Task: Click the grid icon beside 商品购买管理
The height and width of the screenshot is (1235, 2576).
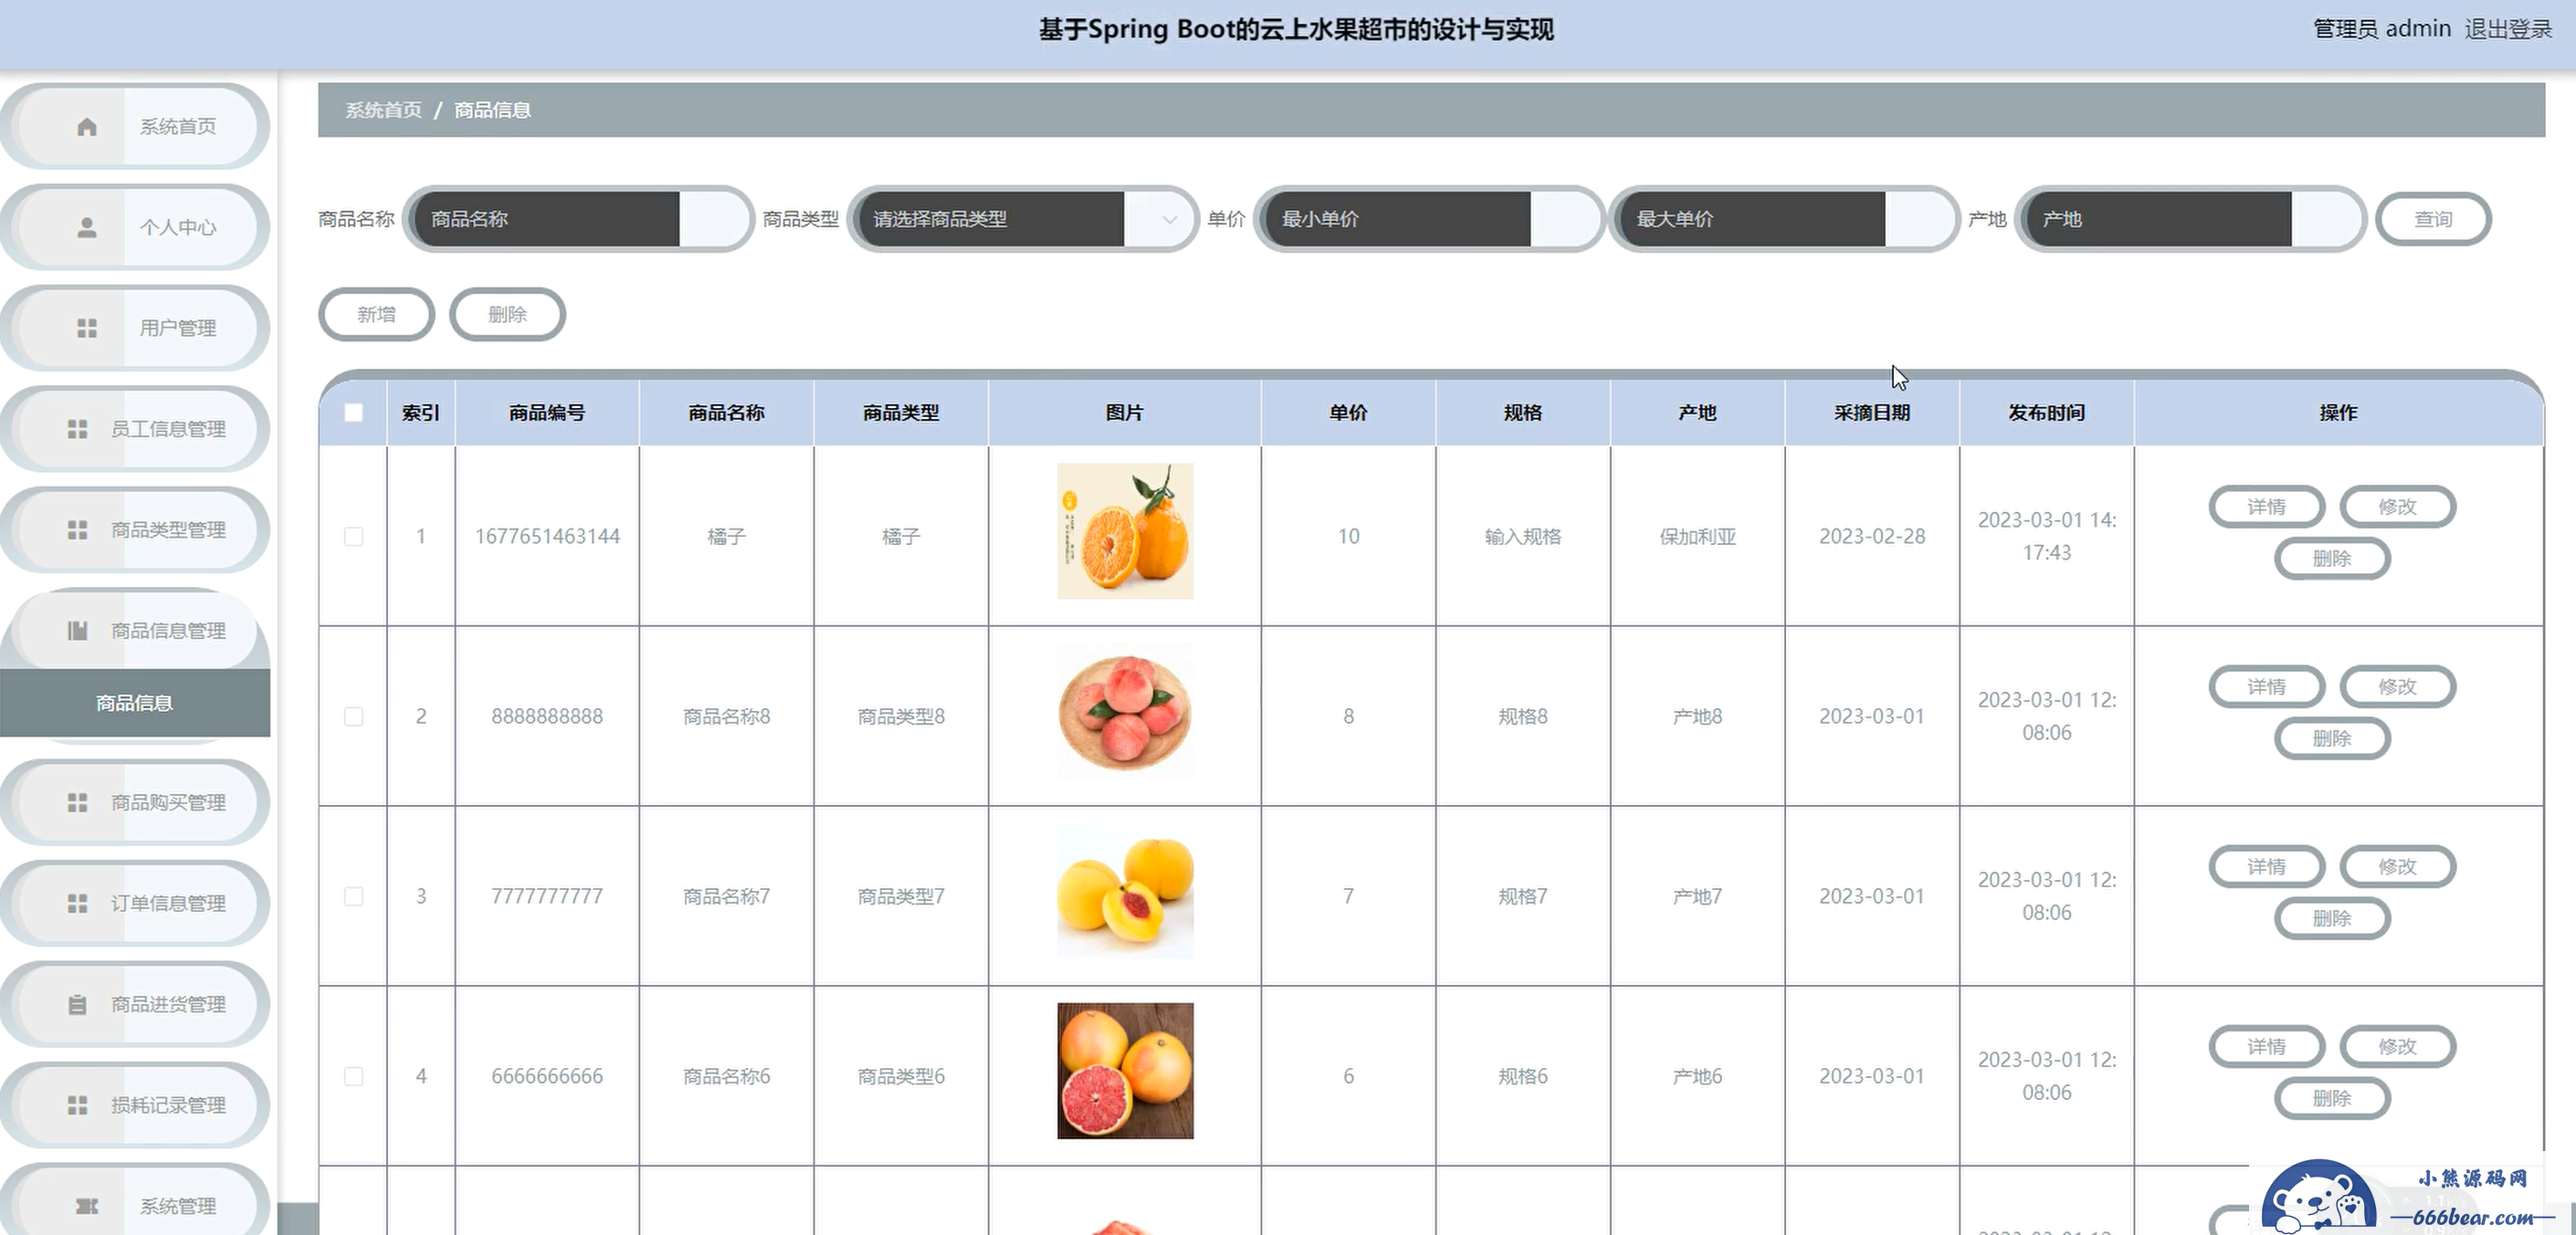Action: coord(77,803)
